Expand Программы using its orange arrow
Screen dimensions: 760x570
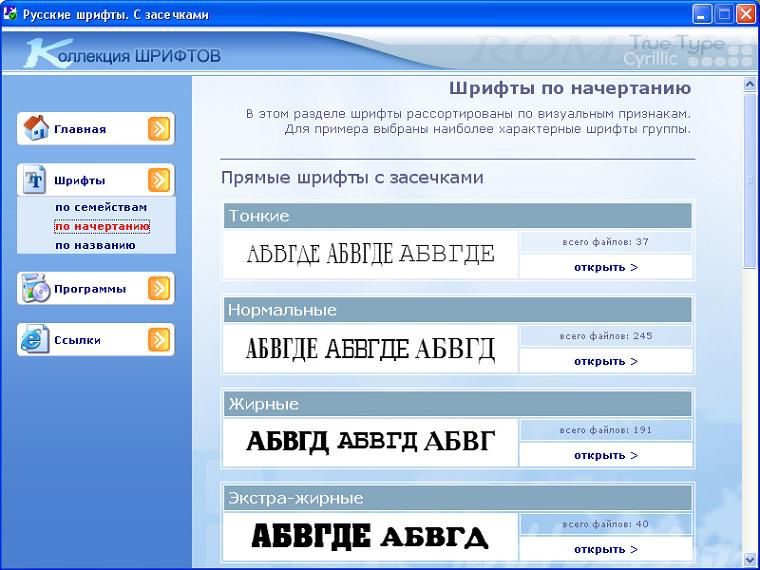click(159, 289)
